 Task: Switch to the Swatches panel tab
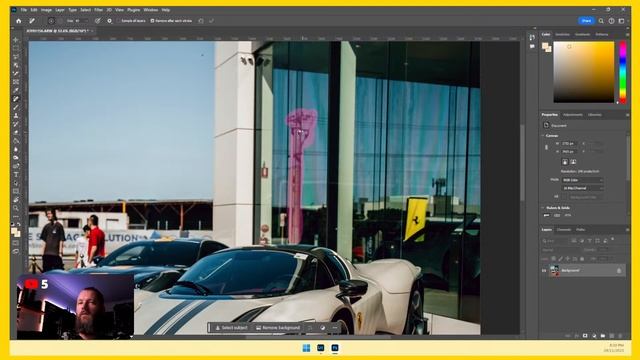click(562, 35)
